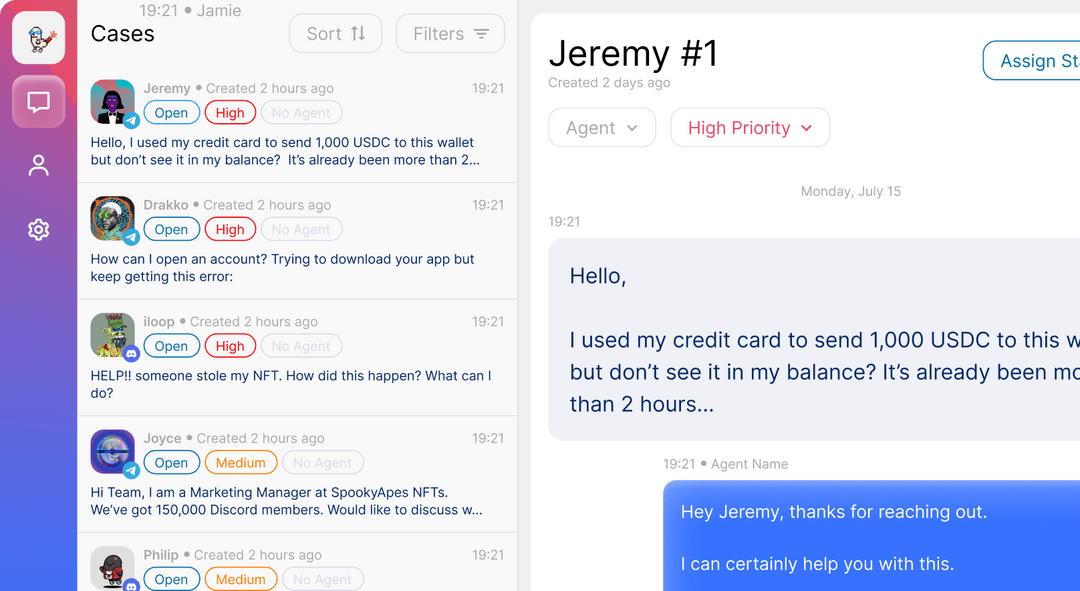Click the Sort button
The width and height of the screenshot is (1080, 591).
tap(336, 34)
